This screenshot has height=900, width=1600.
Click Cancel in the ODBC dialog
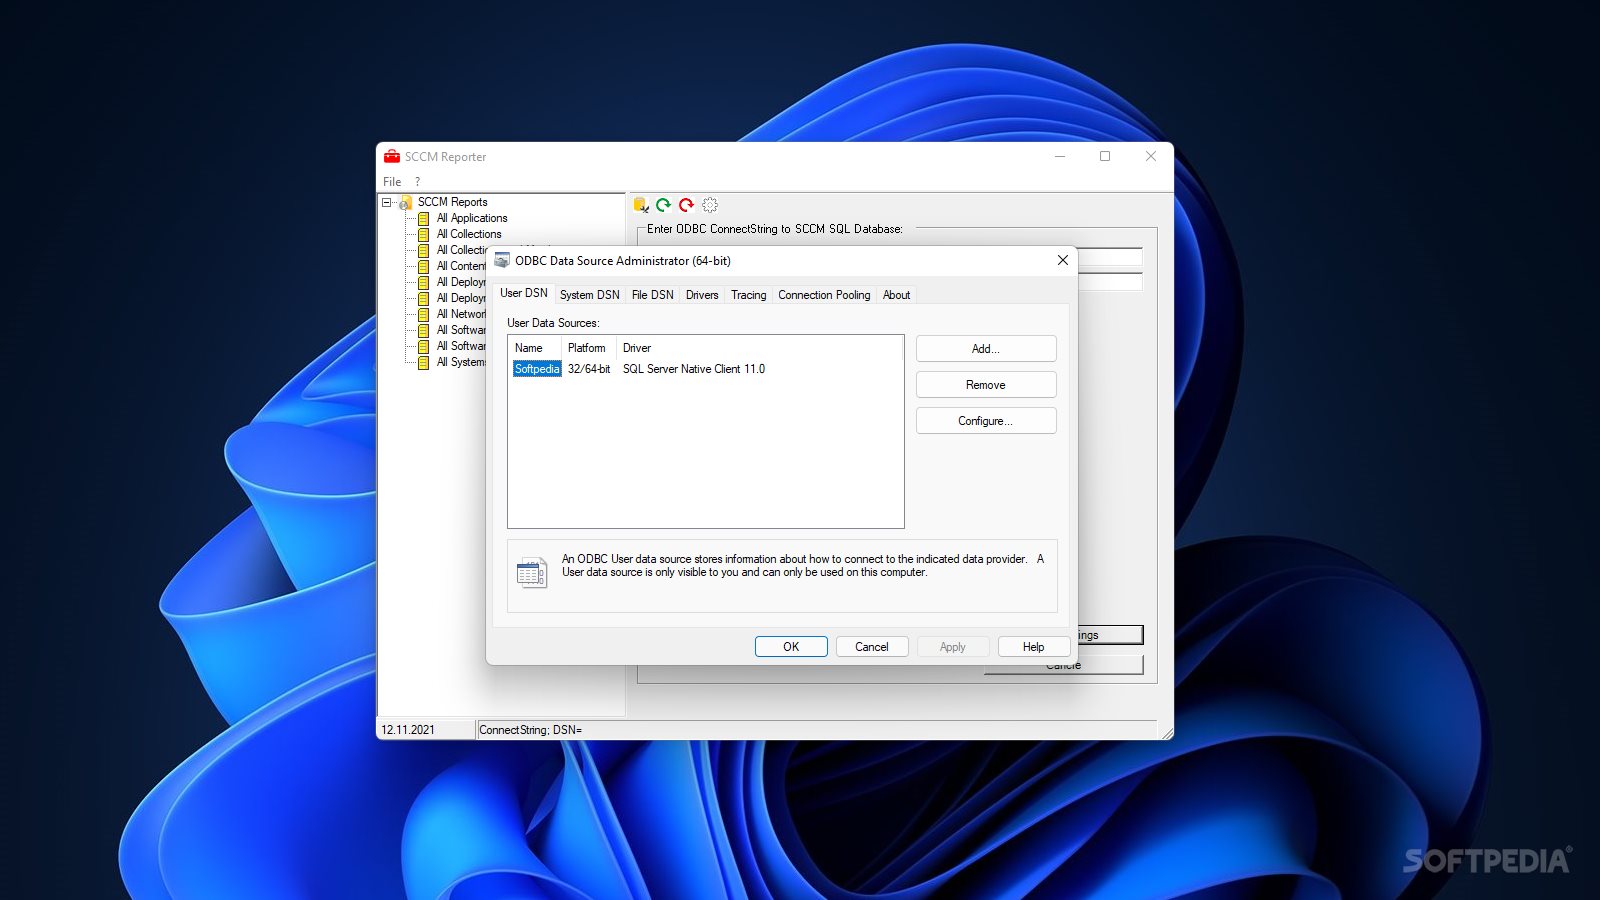872,647
